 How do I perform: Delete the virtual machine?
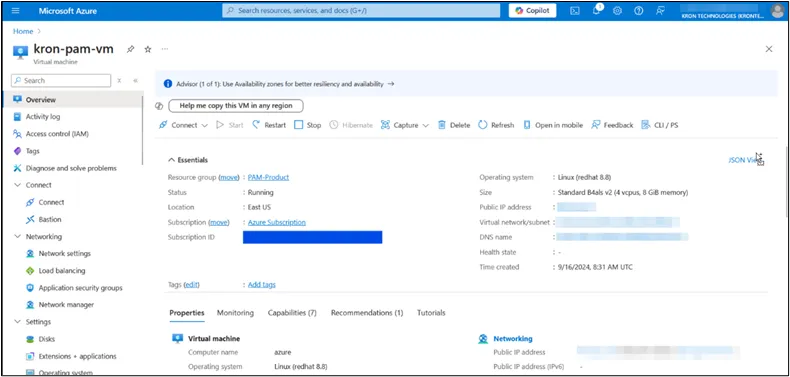tap(454, 125)
